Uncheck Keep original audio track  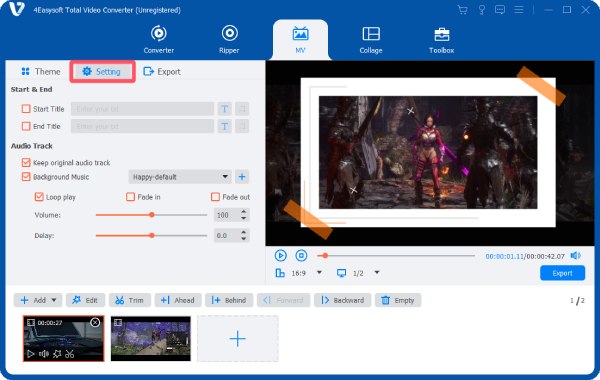(x=26, y=162)
